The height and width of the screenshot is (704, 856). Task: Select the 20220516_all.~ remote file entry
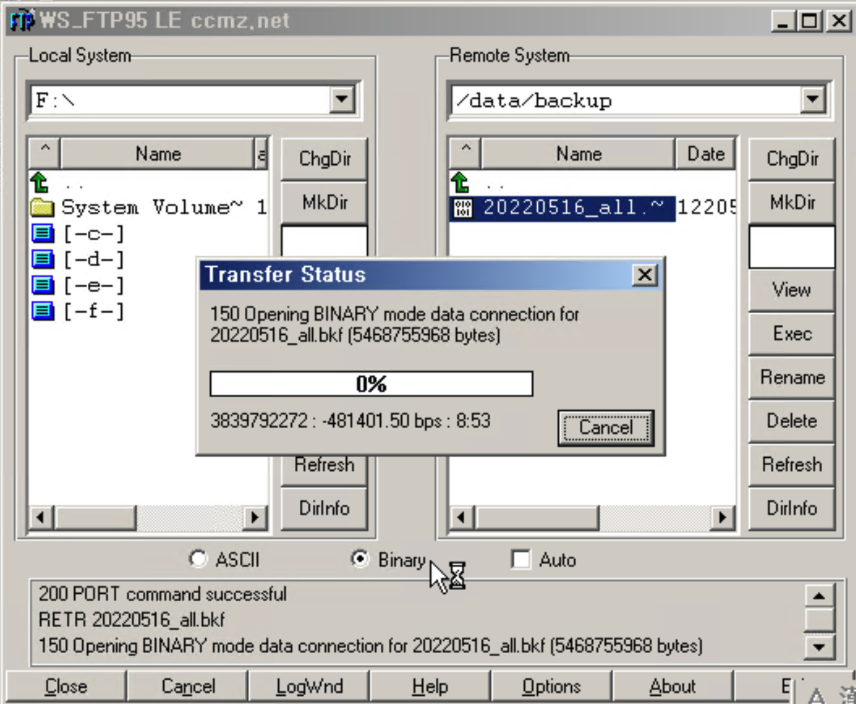coord(562,208)
